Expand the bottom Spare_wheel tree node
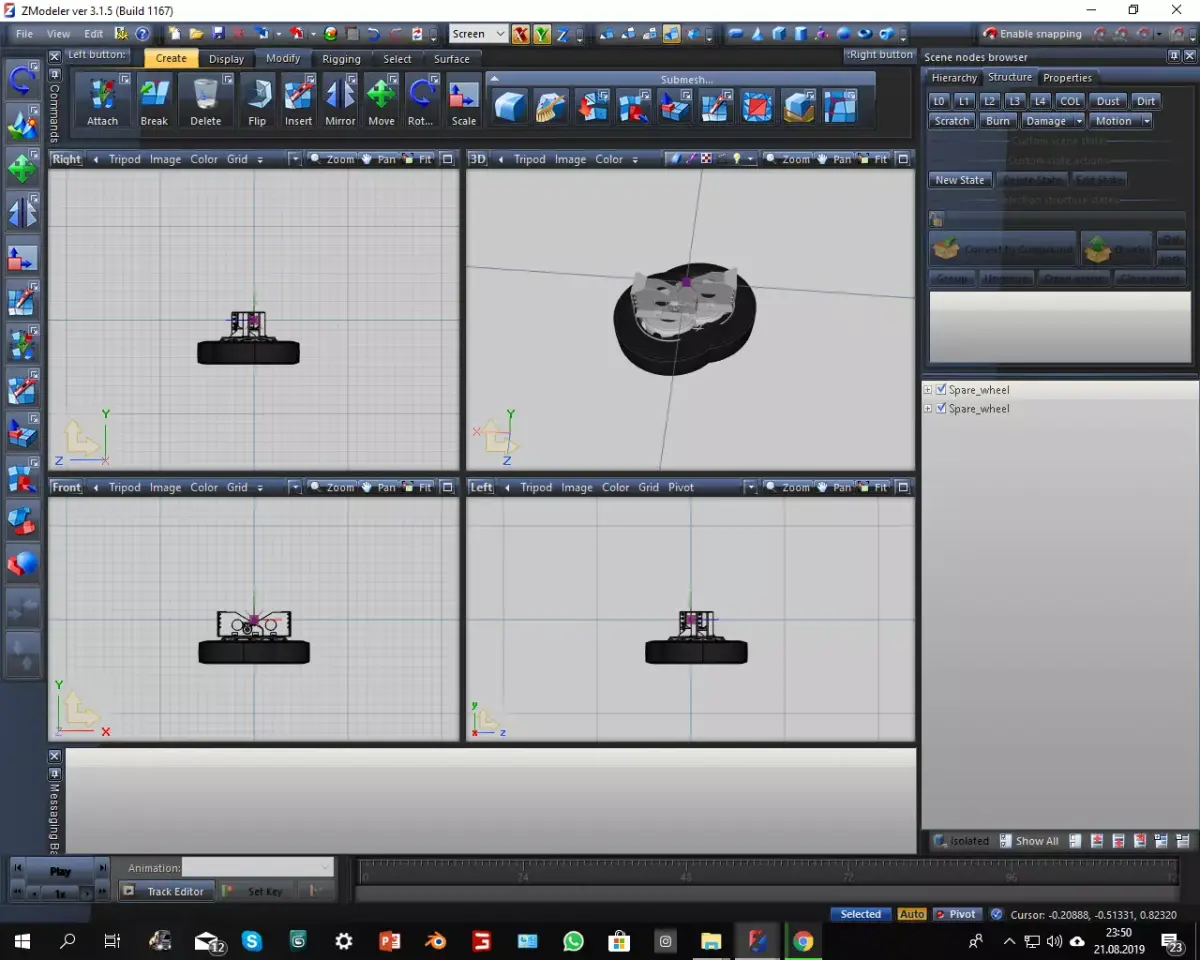Image resolution: width=1200 pixels, height=960 pixels. coord(927,408)
